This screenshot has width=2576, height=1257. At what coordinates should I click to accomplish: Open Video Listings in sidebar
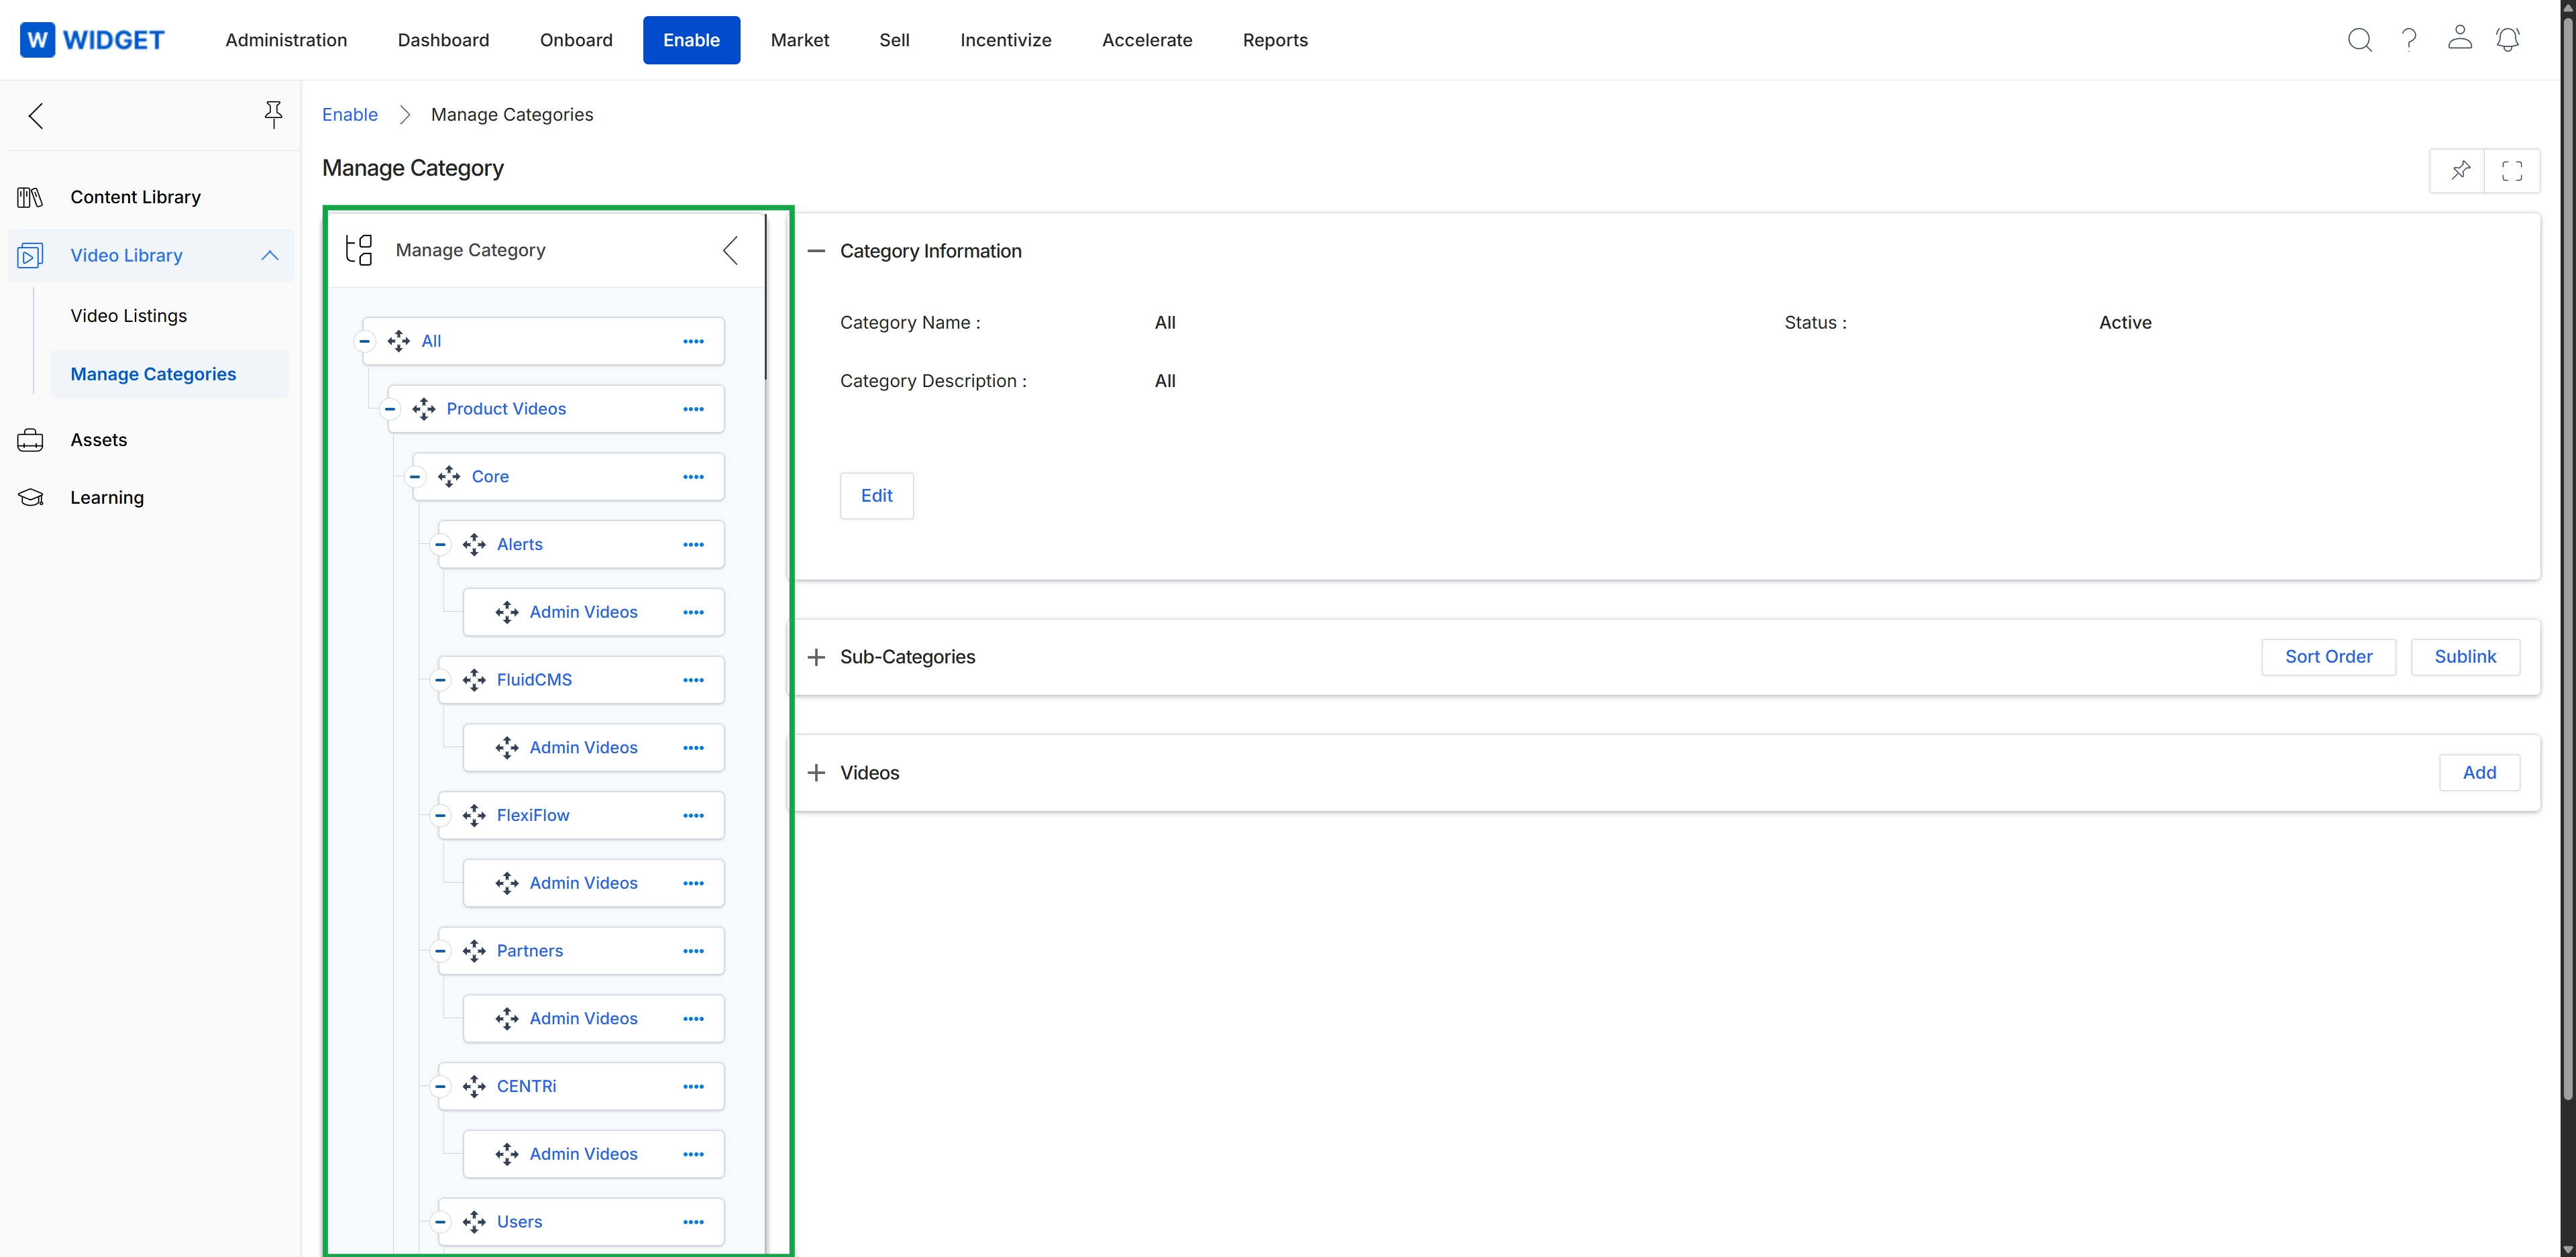click(129, 316)
